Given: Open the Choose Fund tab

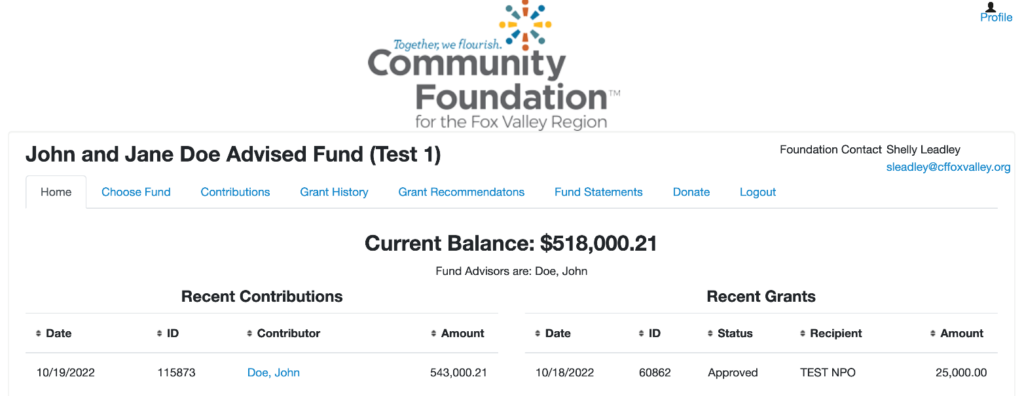Looking at the screenshot, I should 136,192.
